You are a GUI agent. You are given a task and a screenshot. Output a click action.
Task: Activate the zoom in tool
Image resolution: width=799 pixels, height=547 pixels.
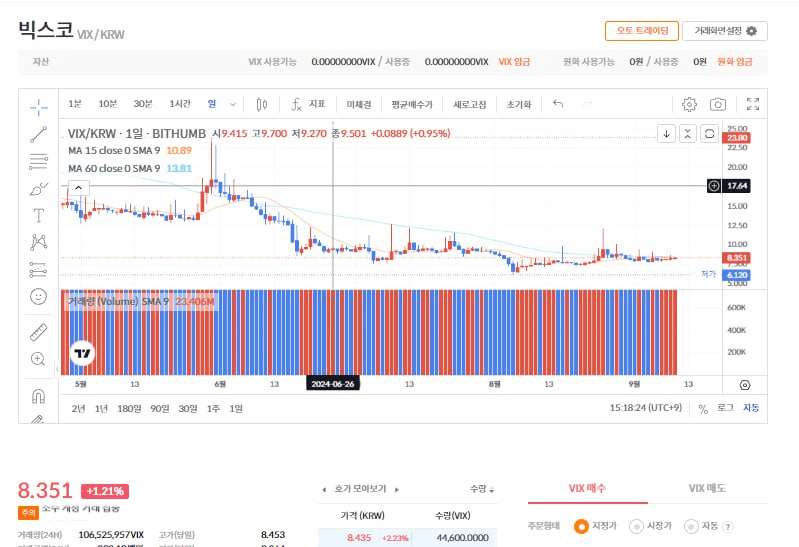pos(39,359)
